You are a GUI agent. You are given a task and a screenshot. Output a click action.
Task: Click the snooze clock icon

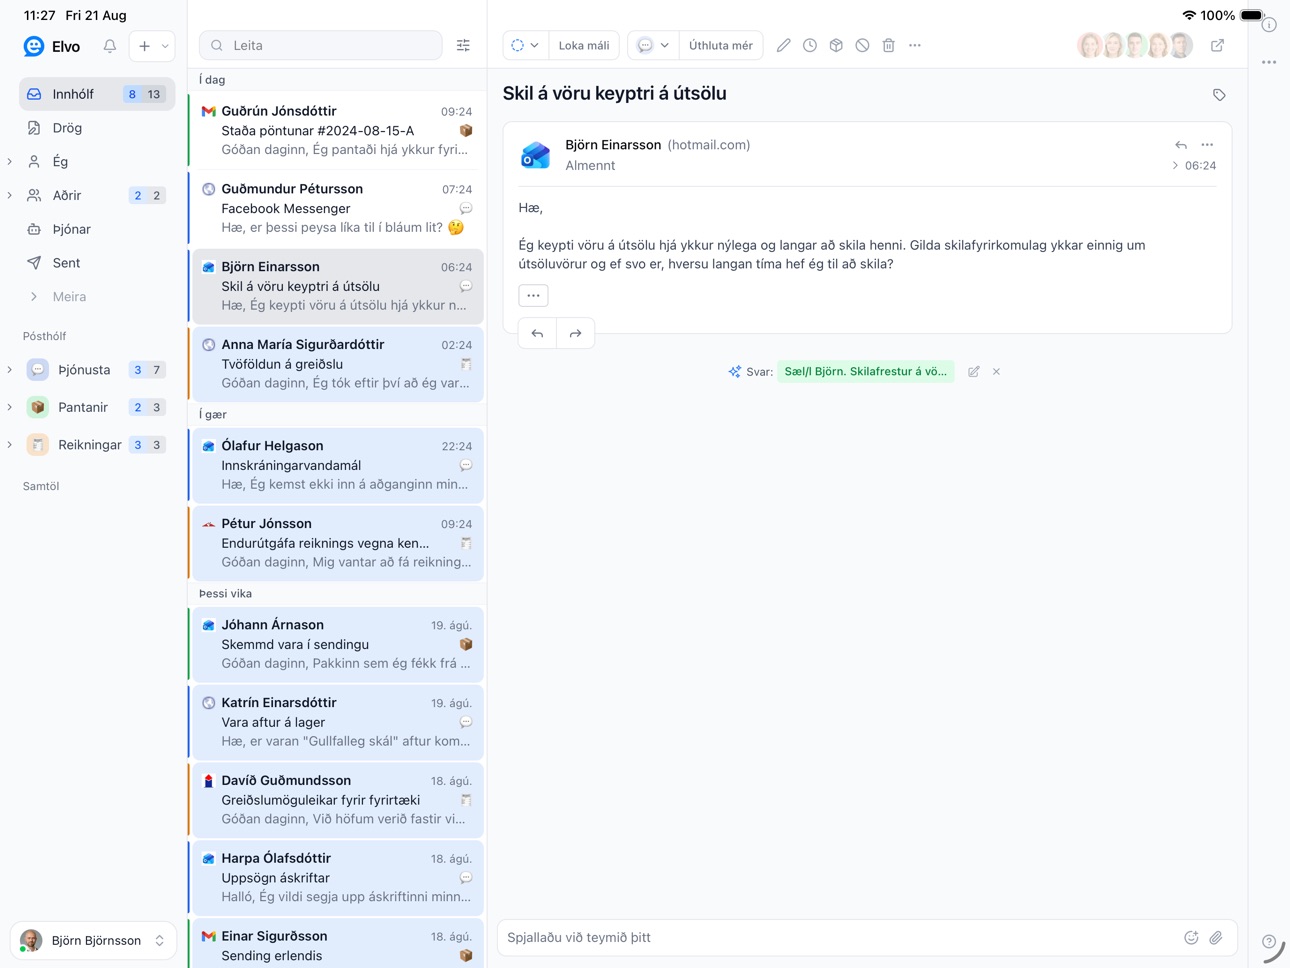point(810,46)
